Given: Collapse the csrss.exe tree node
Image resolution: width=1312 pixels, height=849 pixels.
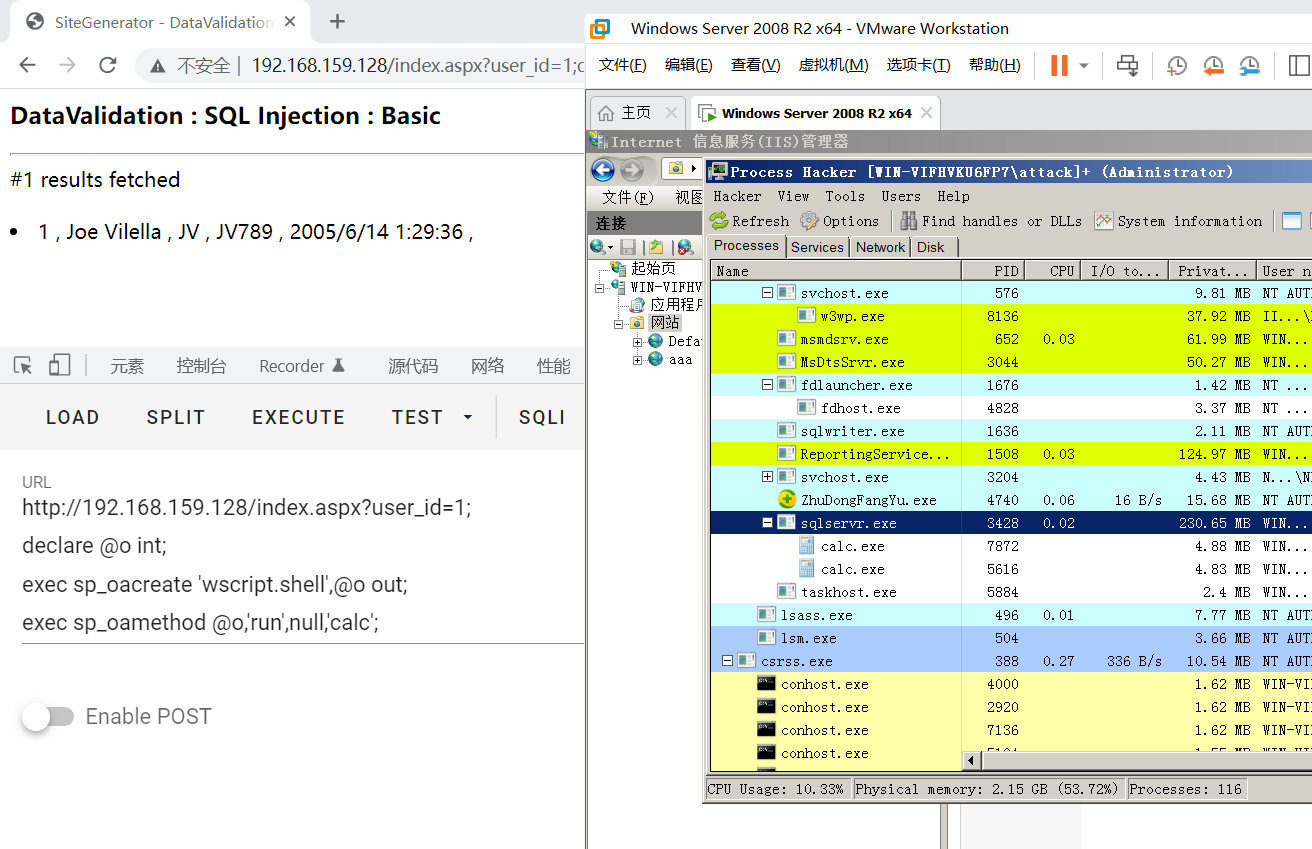Looking at the screenshot, I should pyautogui.click(x=728, y=661).
